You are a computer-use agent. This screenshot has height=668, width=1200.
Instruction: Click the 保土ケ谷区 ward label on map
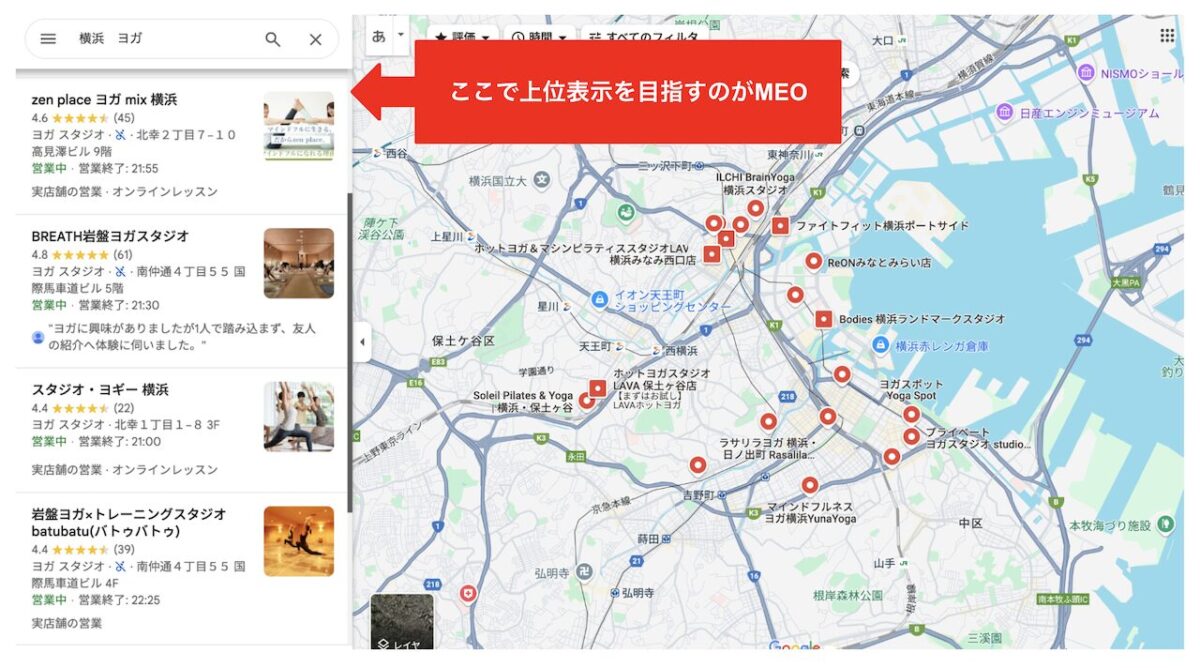(464, 341)
